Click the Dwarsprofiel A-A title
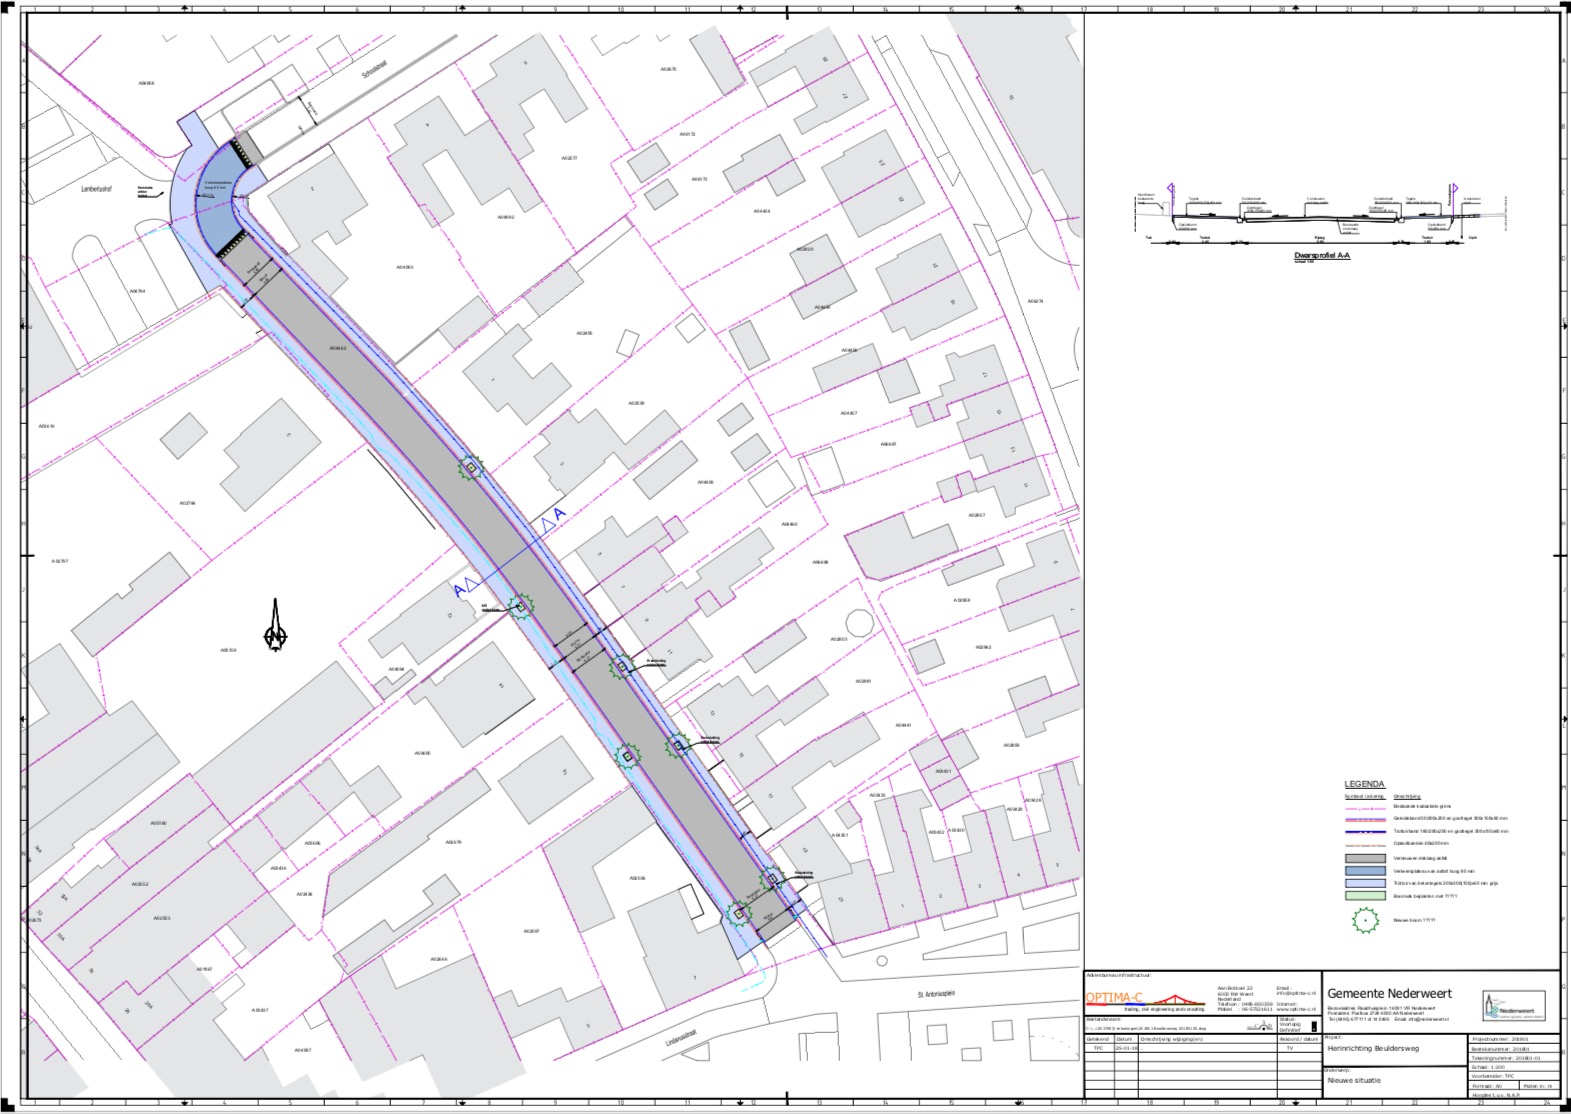Viewport: 1571px width, 1114px height. click(1321, 256)
